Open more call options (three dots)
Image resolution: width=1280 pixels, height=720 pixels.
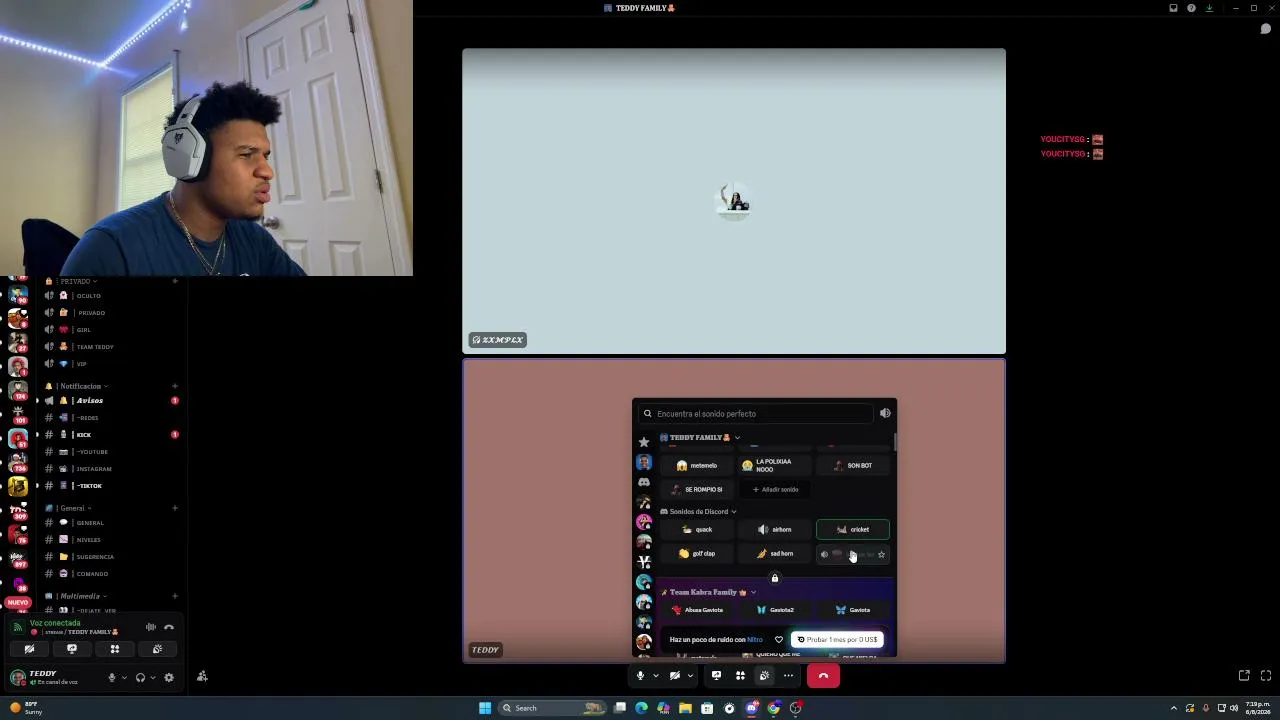click(x=788, y=676)
